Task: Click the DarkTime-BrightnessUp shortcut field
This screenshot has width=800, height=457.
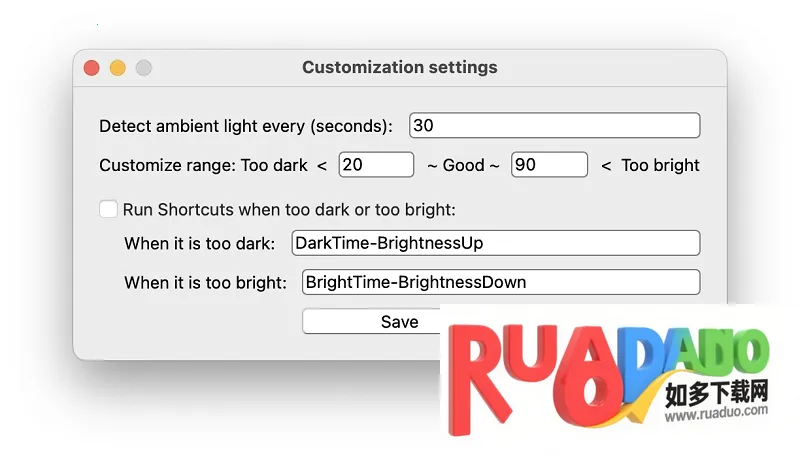Action: 495,243
